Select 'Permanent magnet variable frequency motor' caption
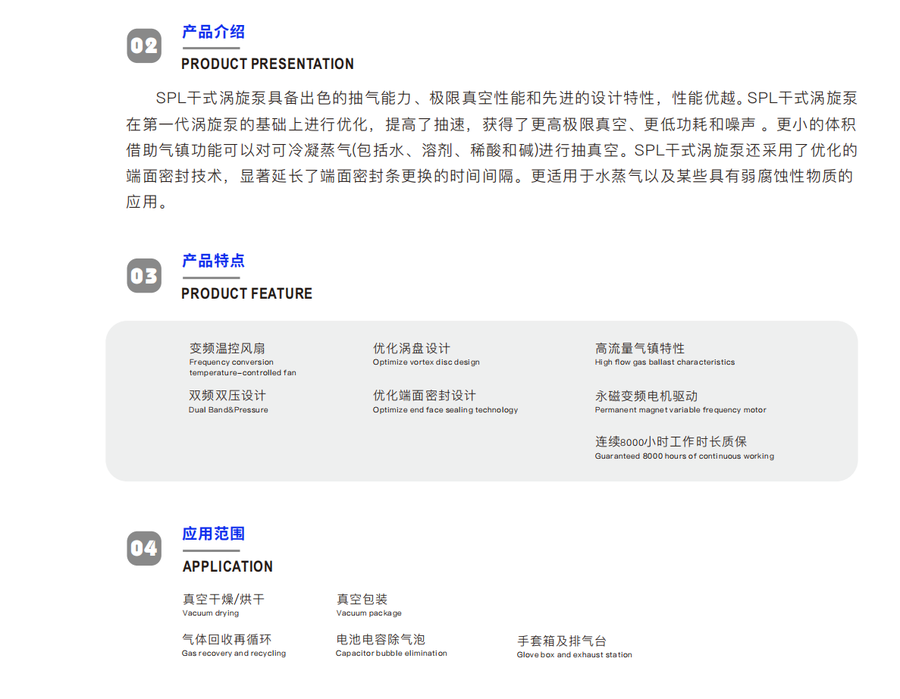The image size is (900, 699). click(x=680, y=410)
